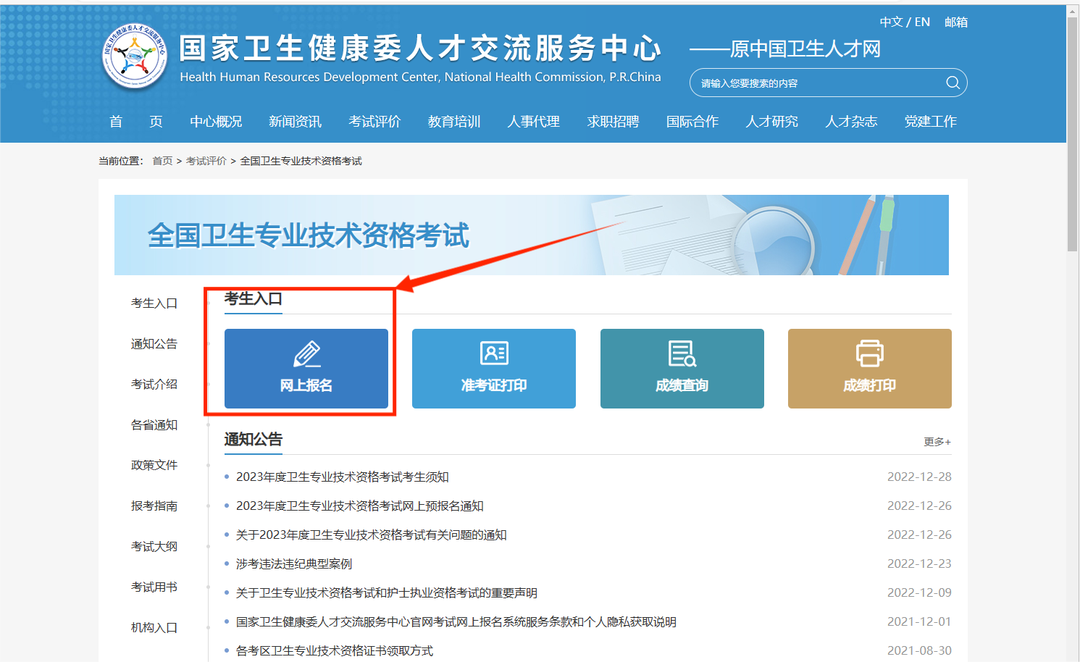Go to 国际合作 in the navigation bar
This screenshot has width=1080, height=662.
[692, 122]
